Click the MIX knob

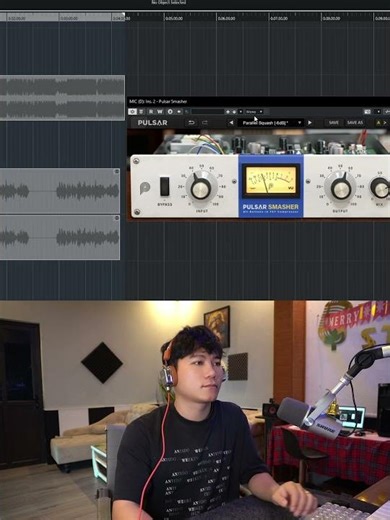[x=380, y=188]
